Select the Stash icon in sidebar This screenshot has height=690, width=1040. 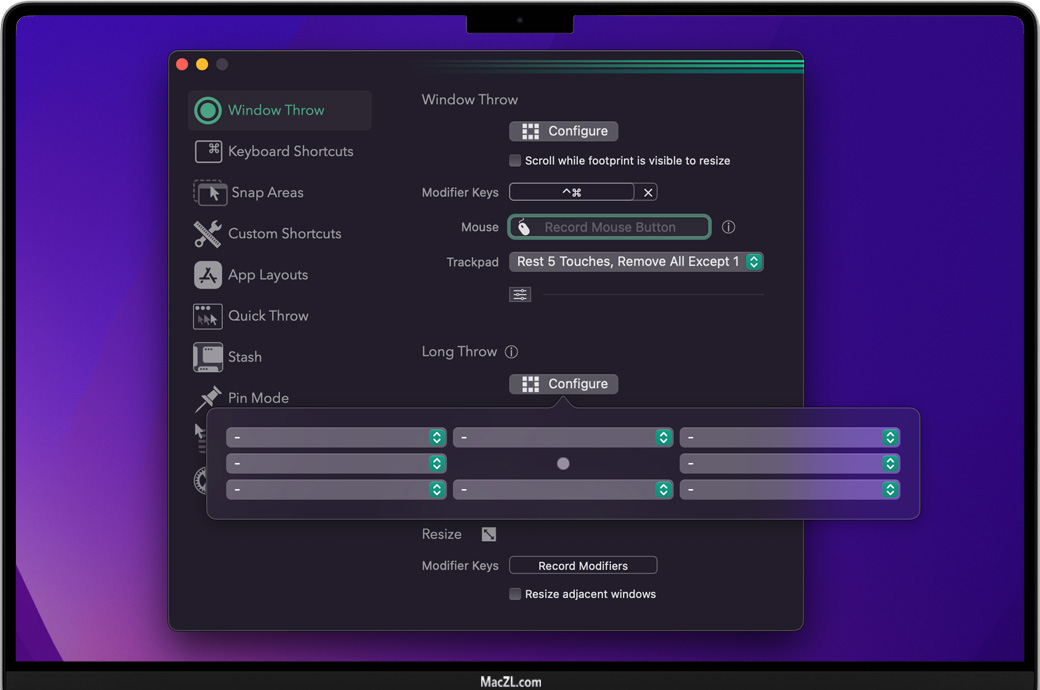(x=208, y=357)
